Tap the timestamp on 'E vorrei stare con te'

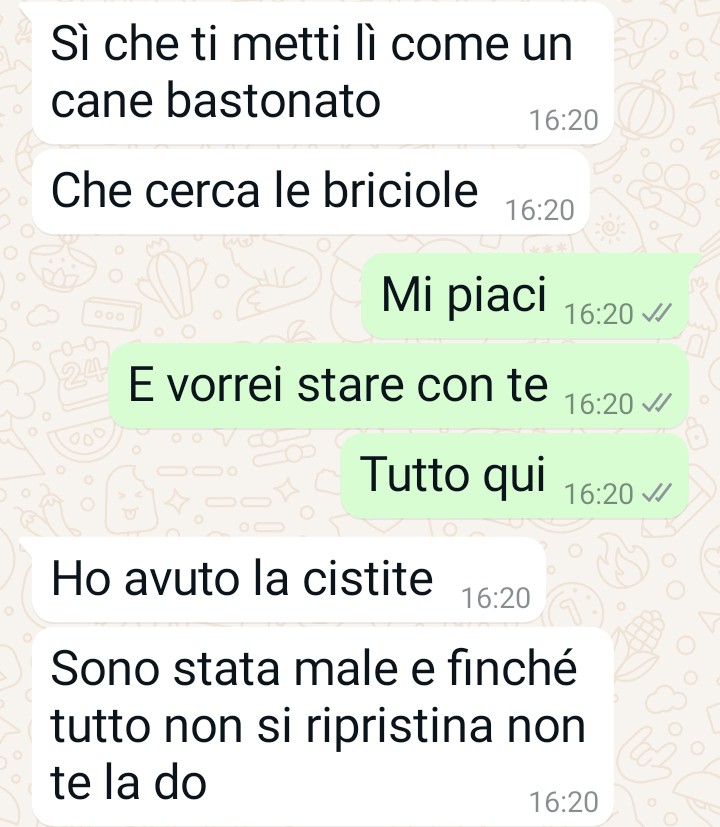[599, 405]
